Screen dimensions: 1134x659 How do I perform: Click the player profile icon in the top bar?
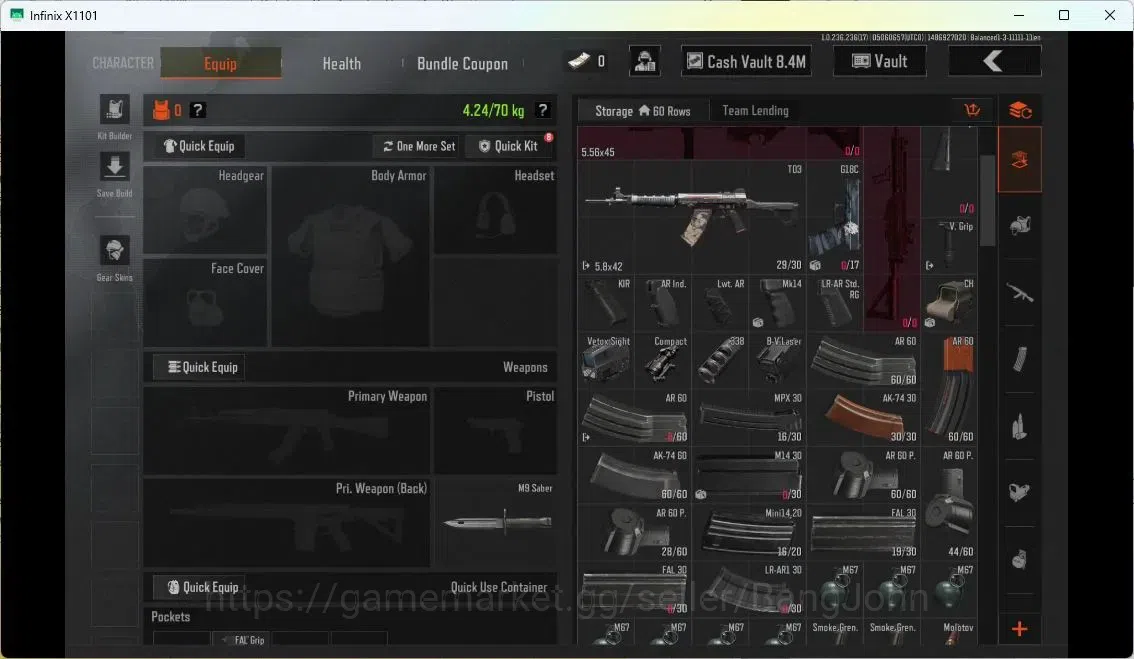coord(644,61)
